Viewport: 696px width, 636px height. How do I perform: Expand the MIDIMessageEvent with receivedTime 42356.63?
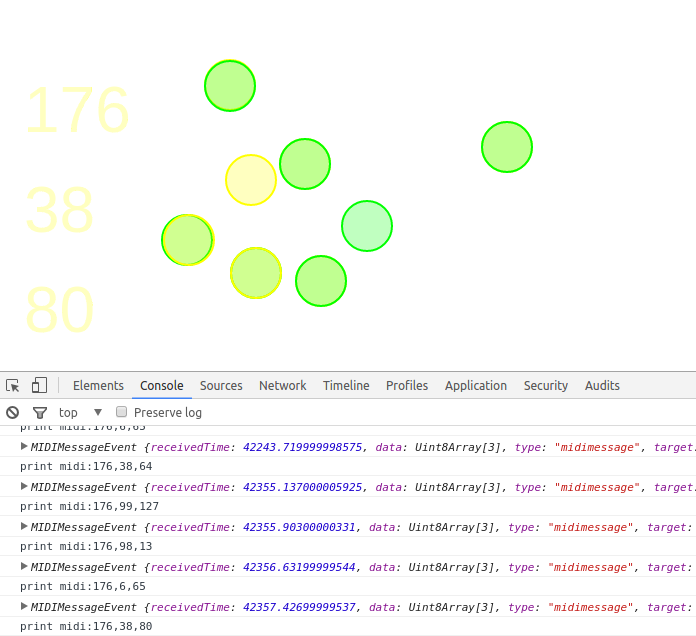(x=25, y=566)
